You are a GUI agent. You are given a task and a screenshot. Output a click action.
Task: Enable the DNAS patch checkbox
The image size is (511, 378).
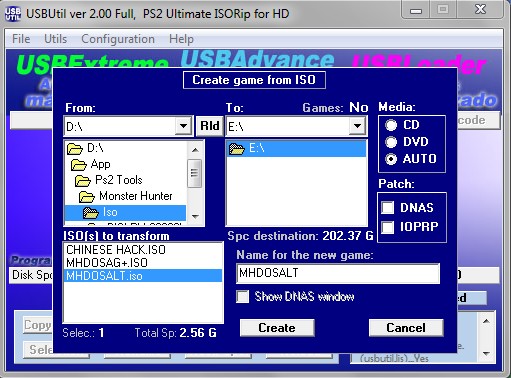coord(388,208)
